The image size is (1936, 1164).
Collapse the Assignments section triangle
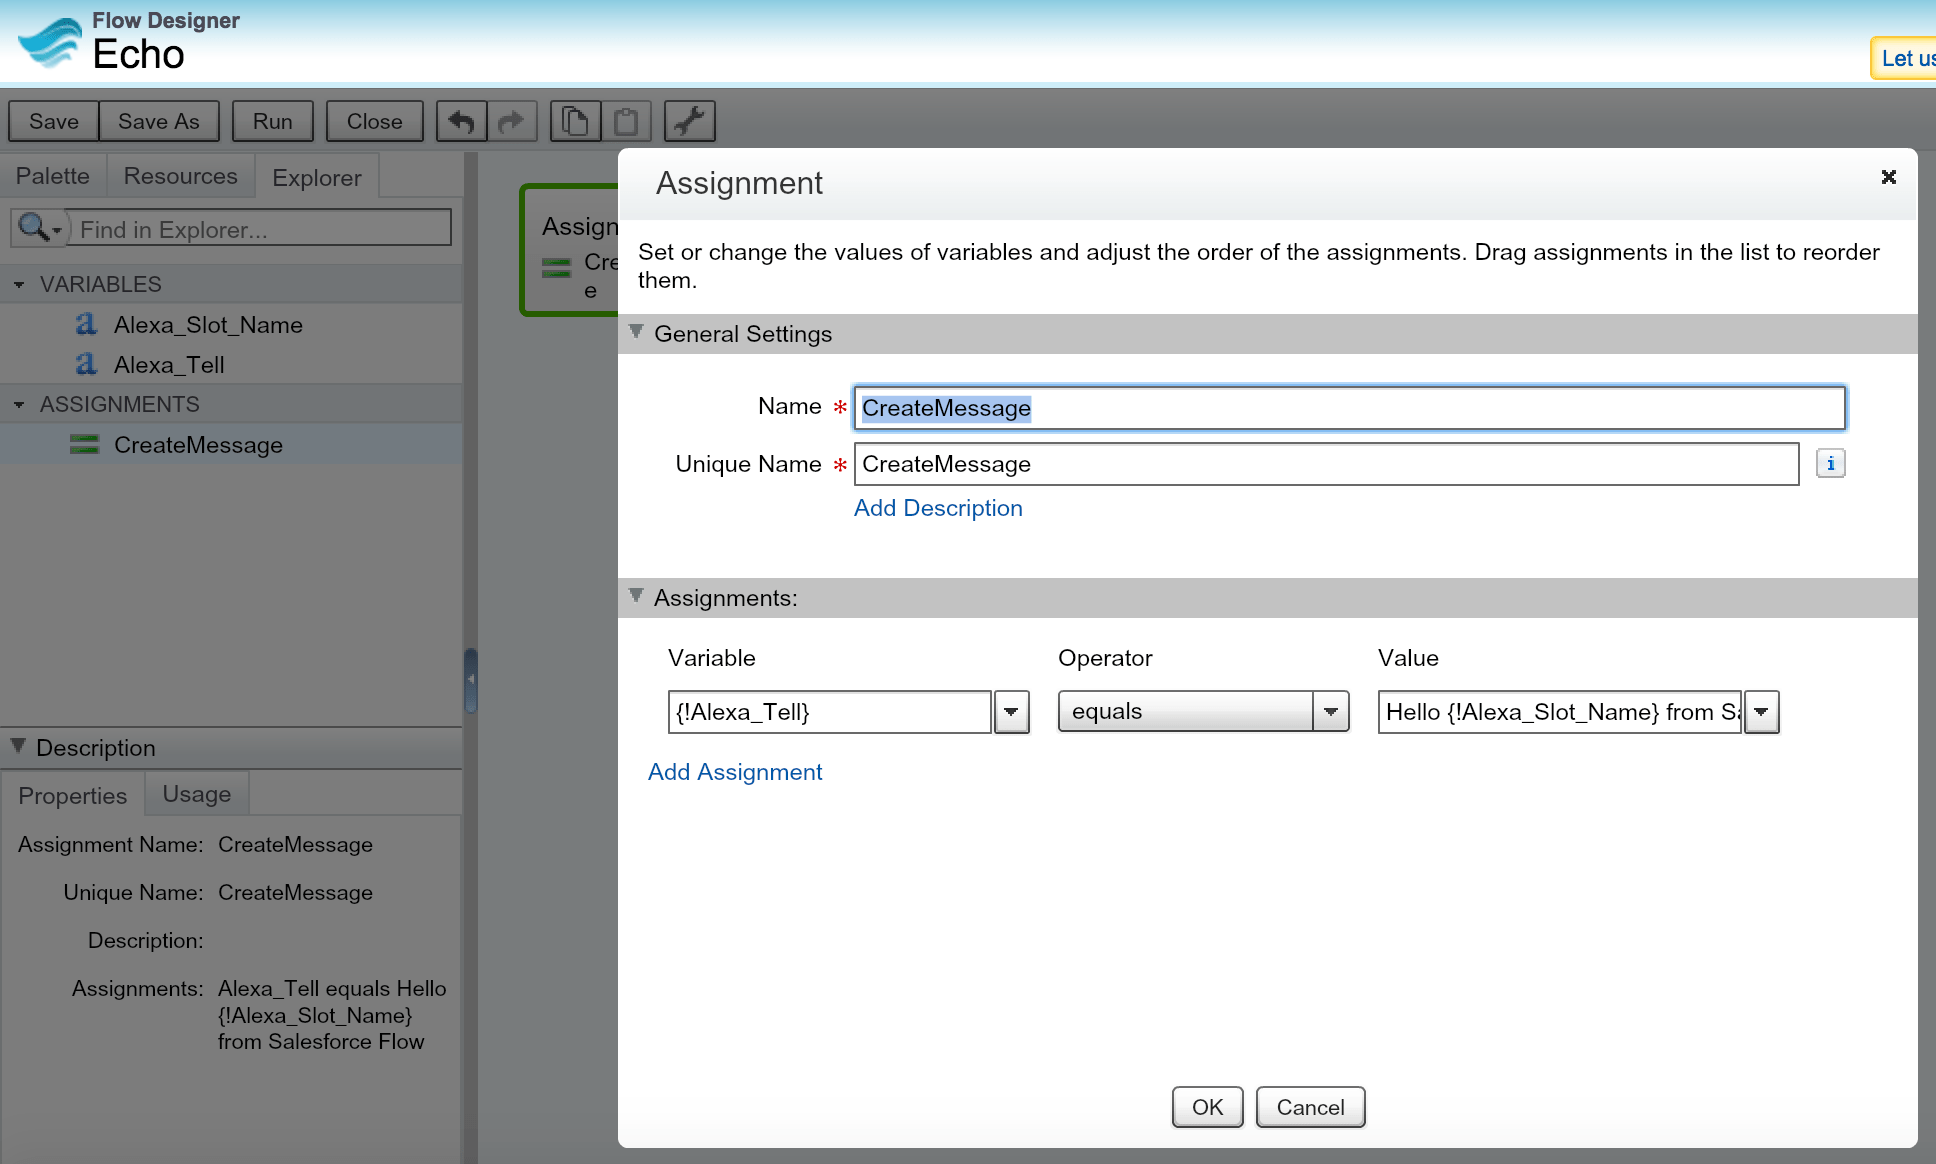coord(636,596)
